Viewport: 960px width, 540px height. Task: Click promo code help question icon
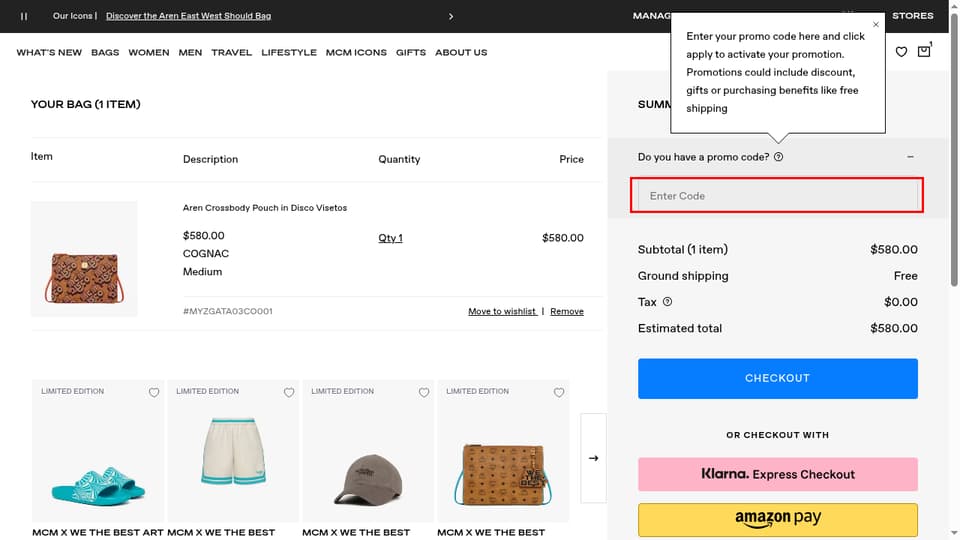click(x=778, y=157)
